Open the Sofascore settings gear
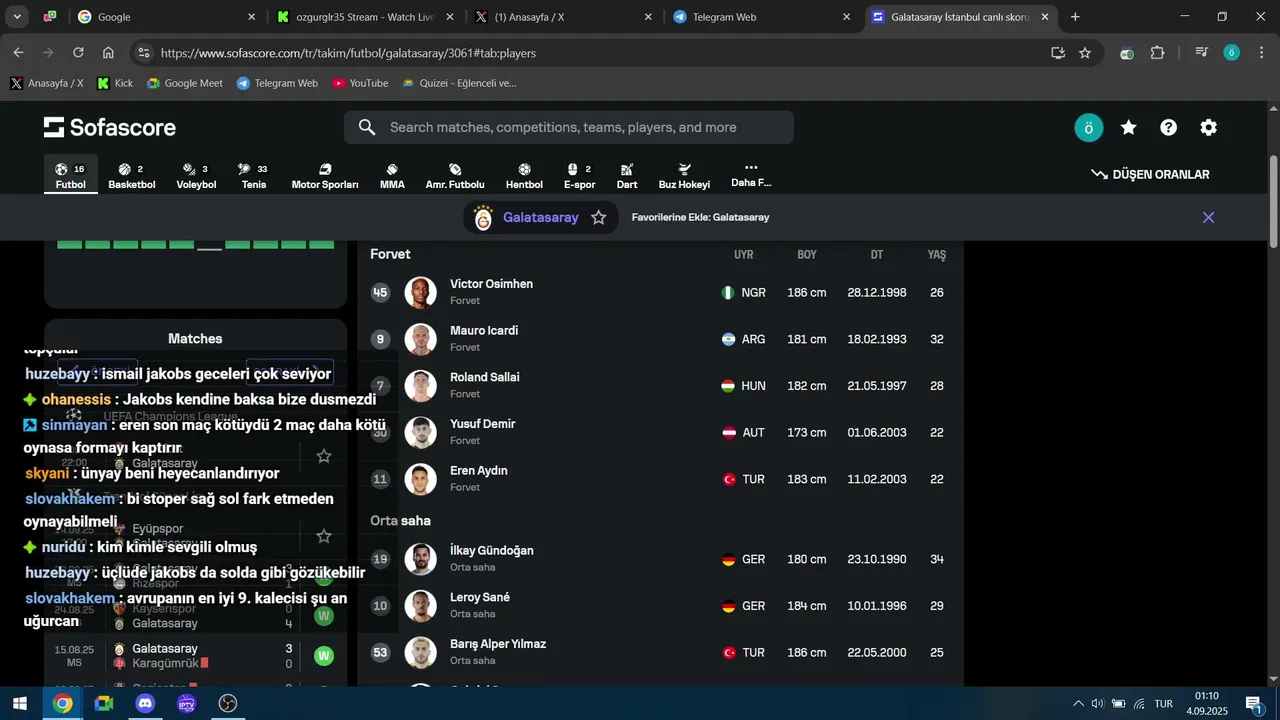The image size is (1280, 720). [1208, 128]
